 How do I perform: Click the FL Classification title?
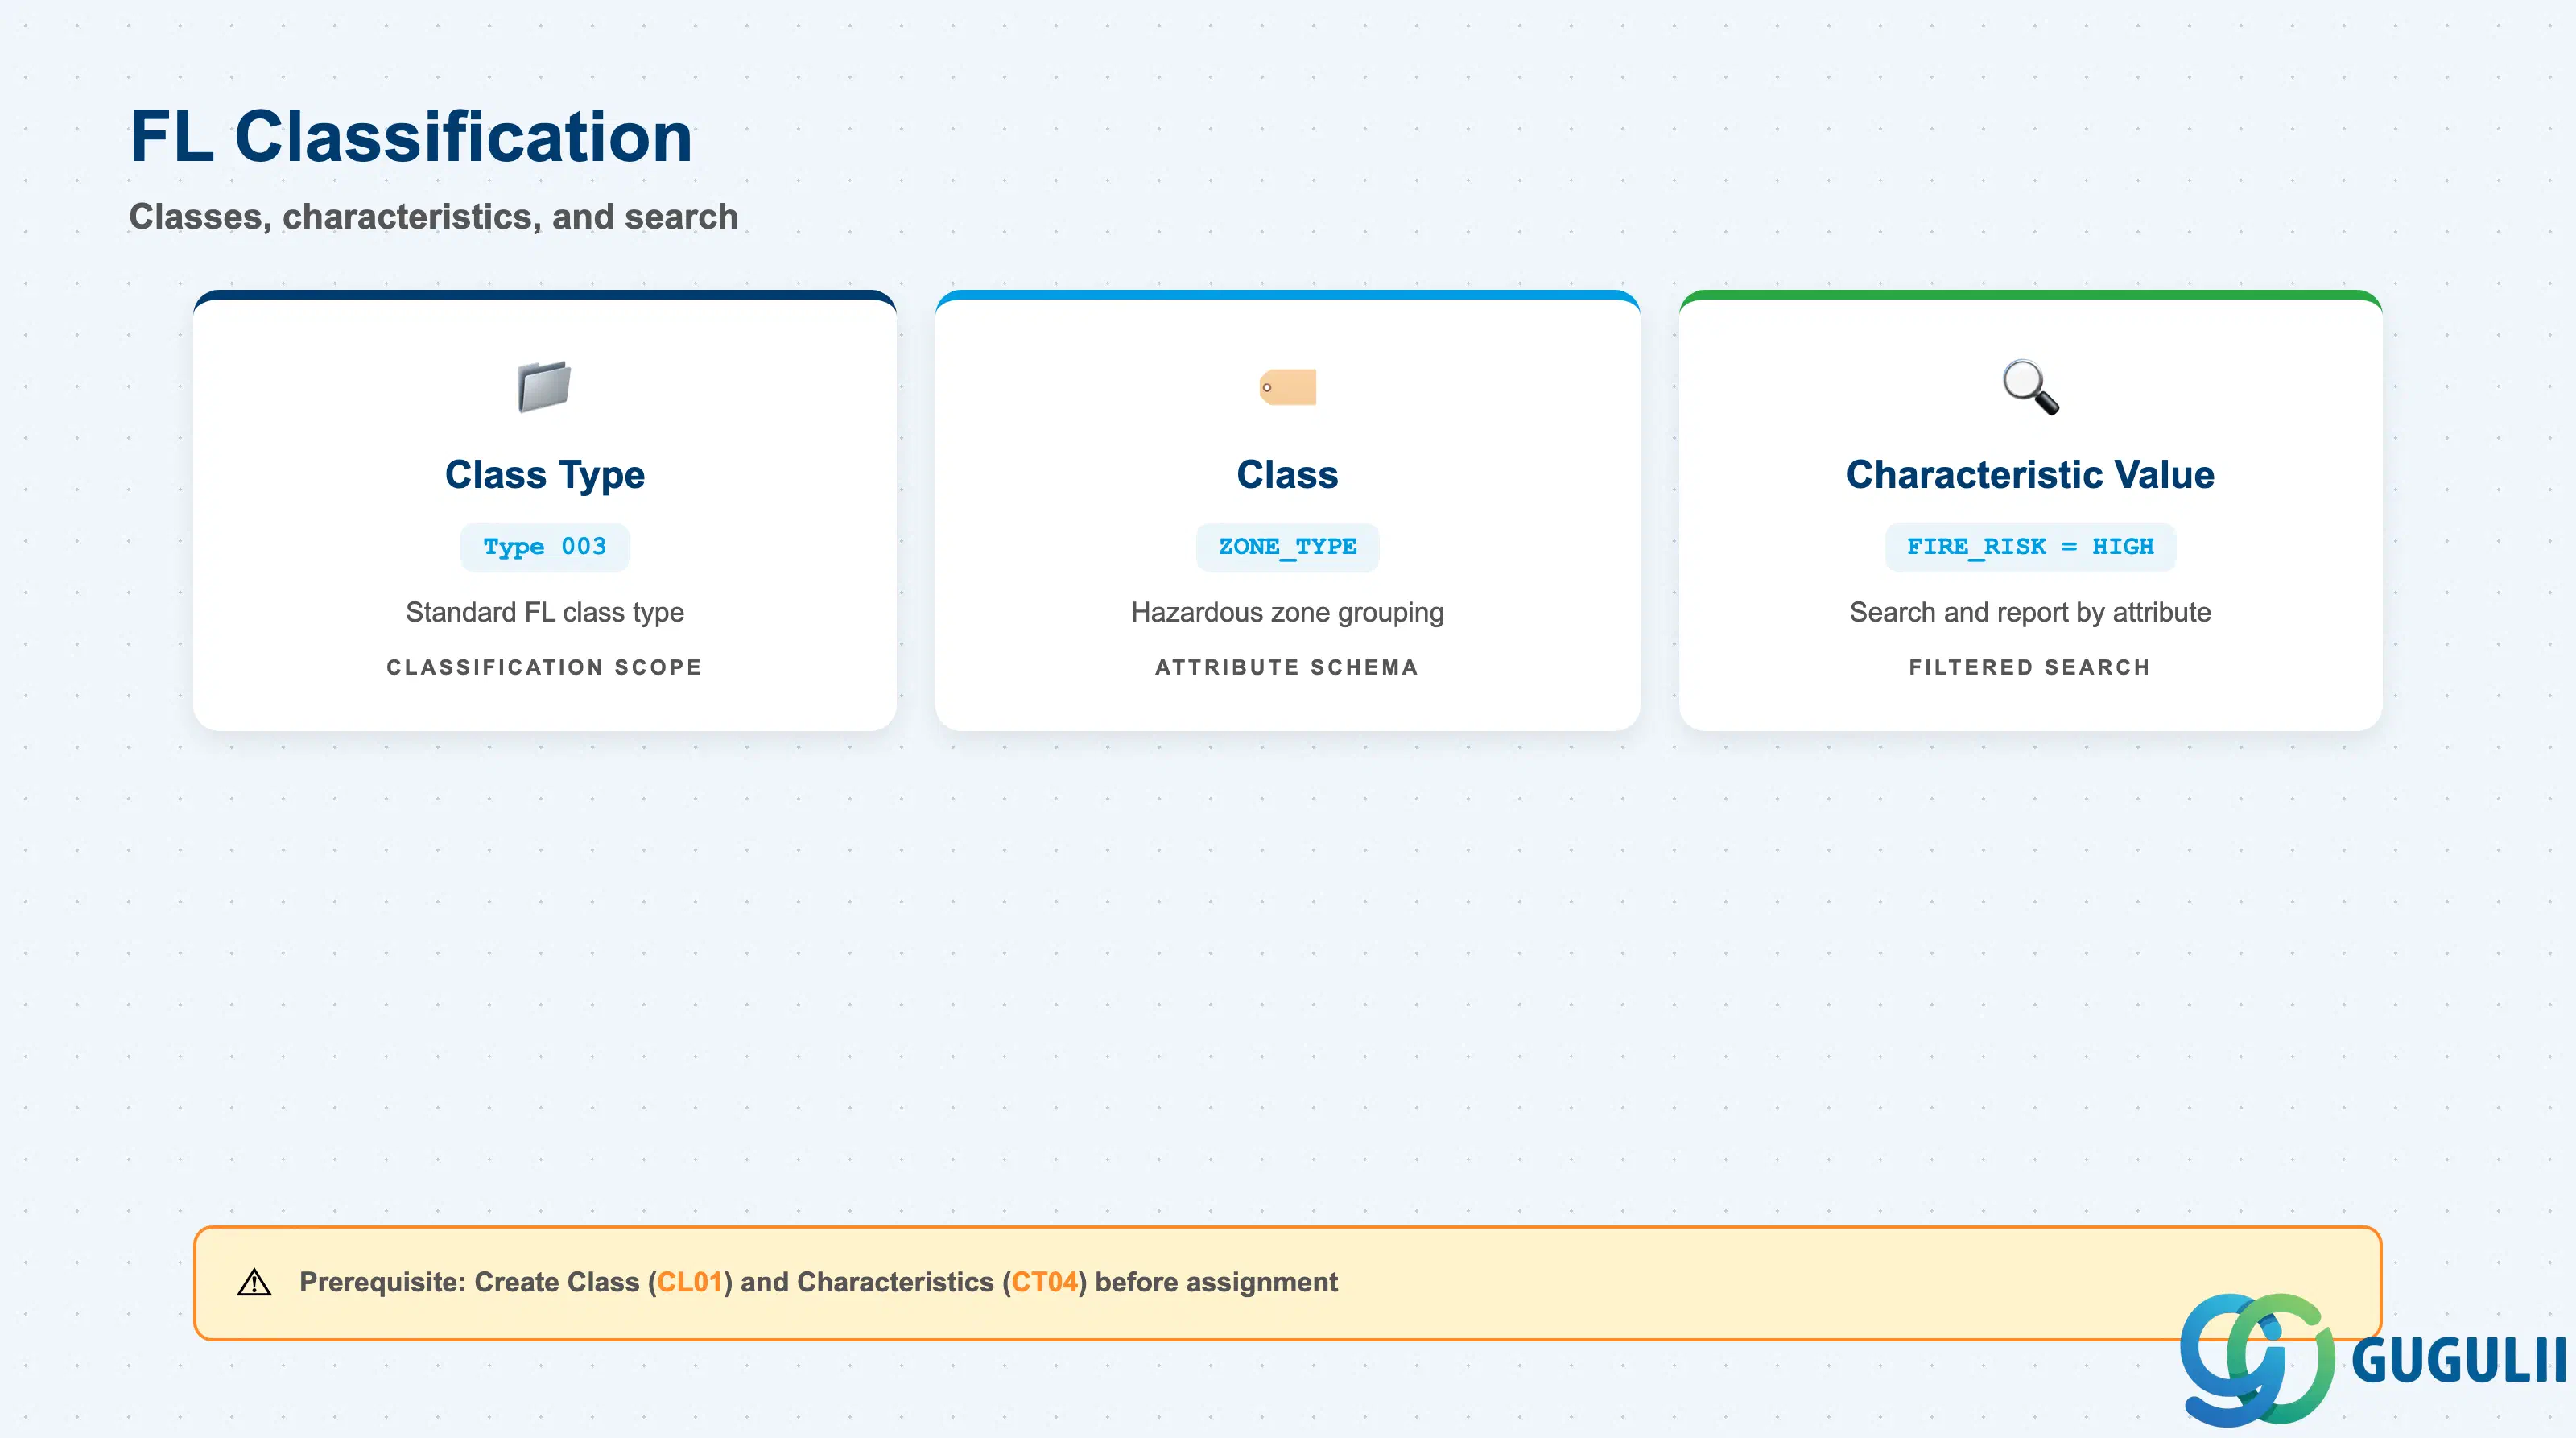(x=411, y=136)
